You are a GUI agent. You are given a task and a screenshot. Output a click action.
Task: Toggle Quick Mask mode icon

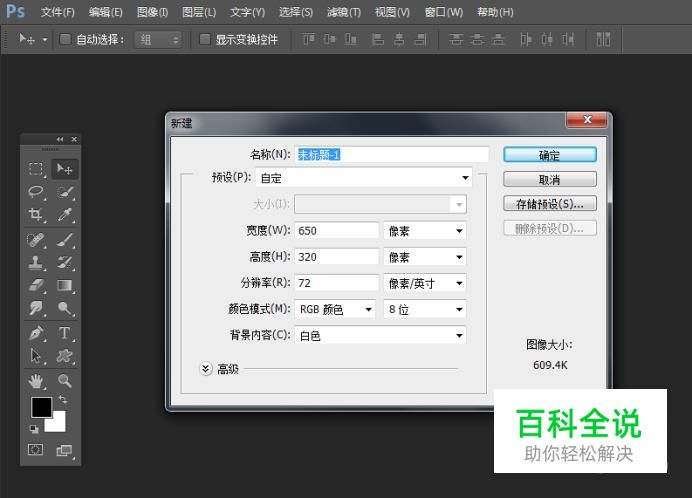36,450
